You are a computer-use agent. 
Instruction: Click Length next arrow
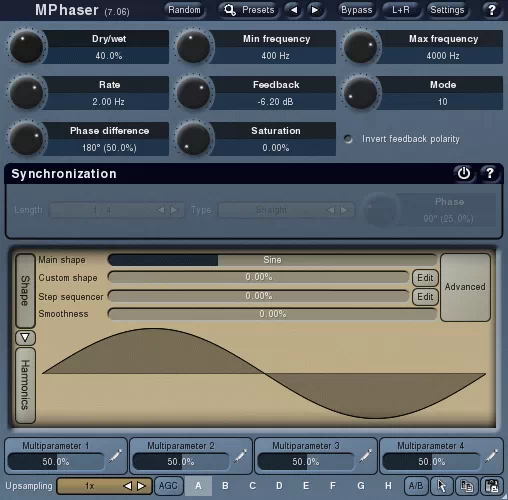pyautogui.click(x=174, y=210)
